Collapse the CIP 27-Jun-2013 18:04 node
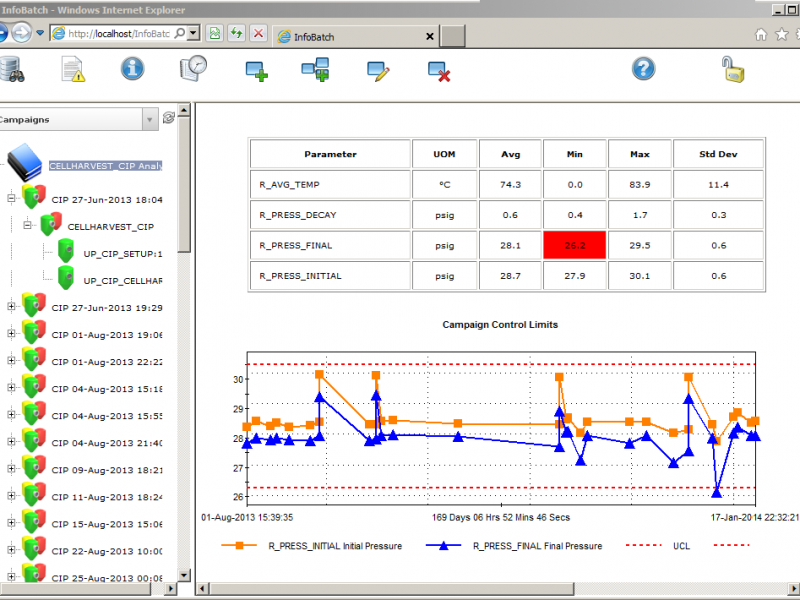Screen dimensions: 800x600 (x=11, y=198)
